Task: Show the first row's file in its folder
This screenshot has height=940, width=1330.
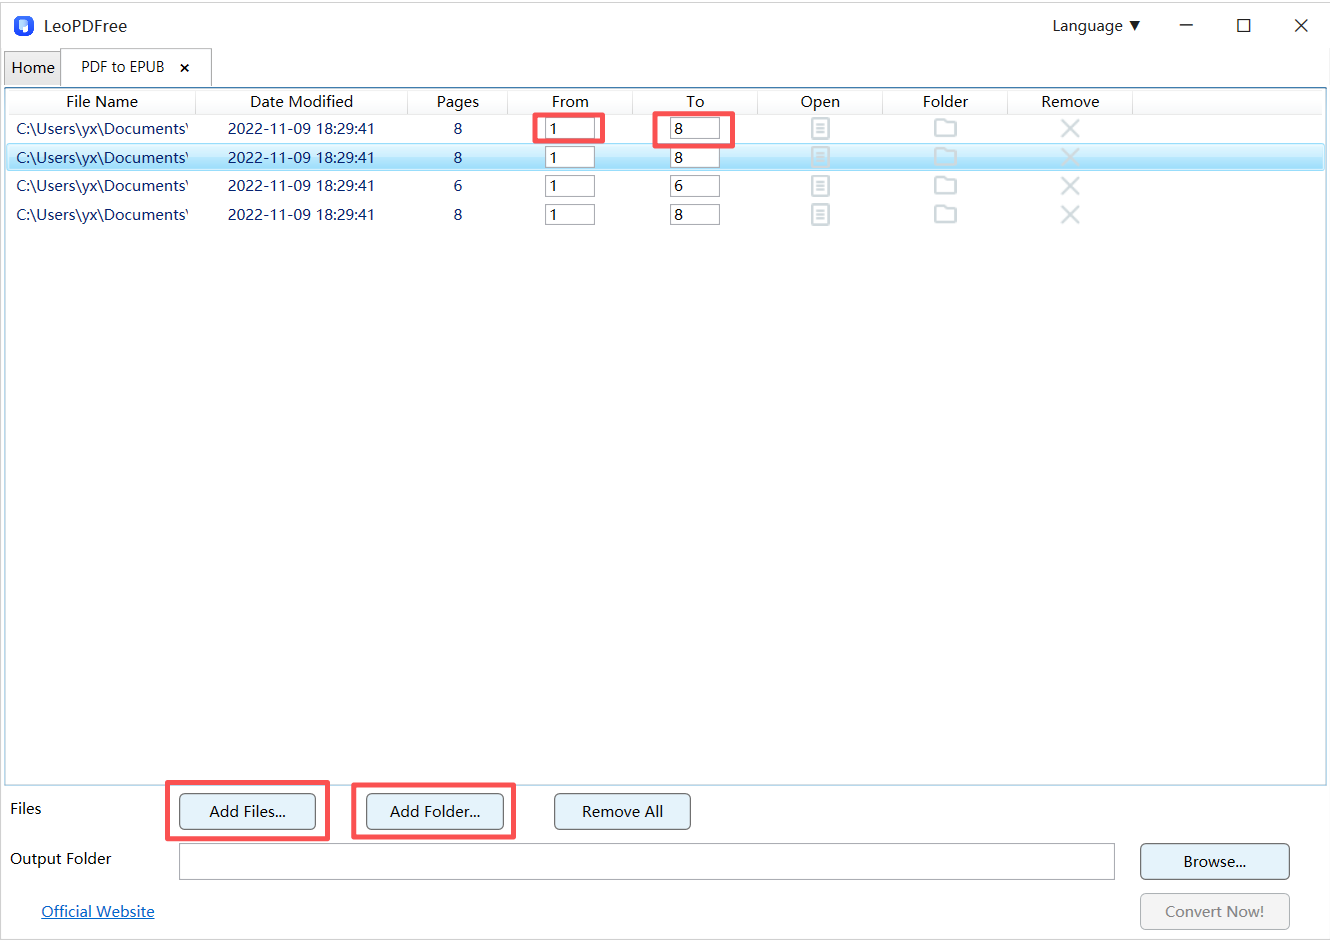Action: point(945,128)
